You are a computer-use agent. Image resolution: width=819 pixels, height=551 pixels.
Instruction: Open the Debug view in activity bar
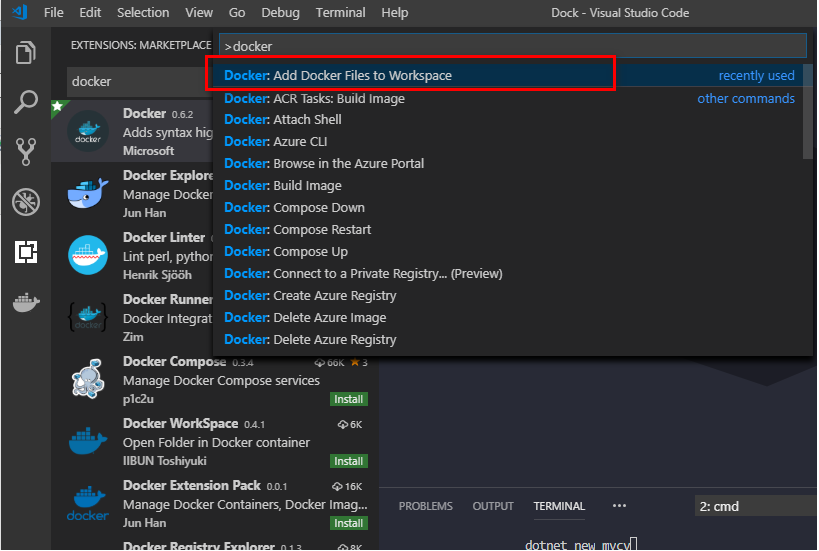tap(26, 202)
